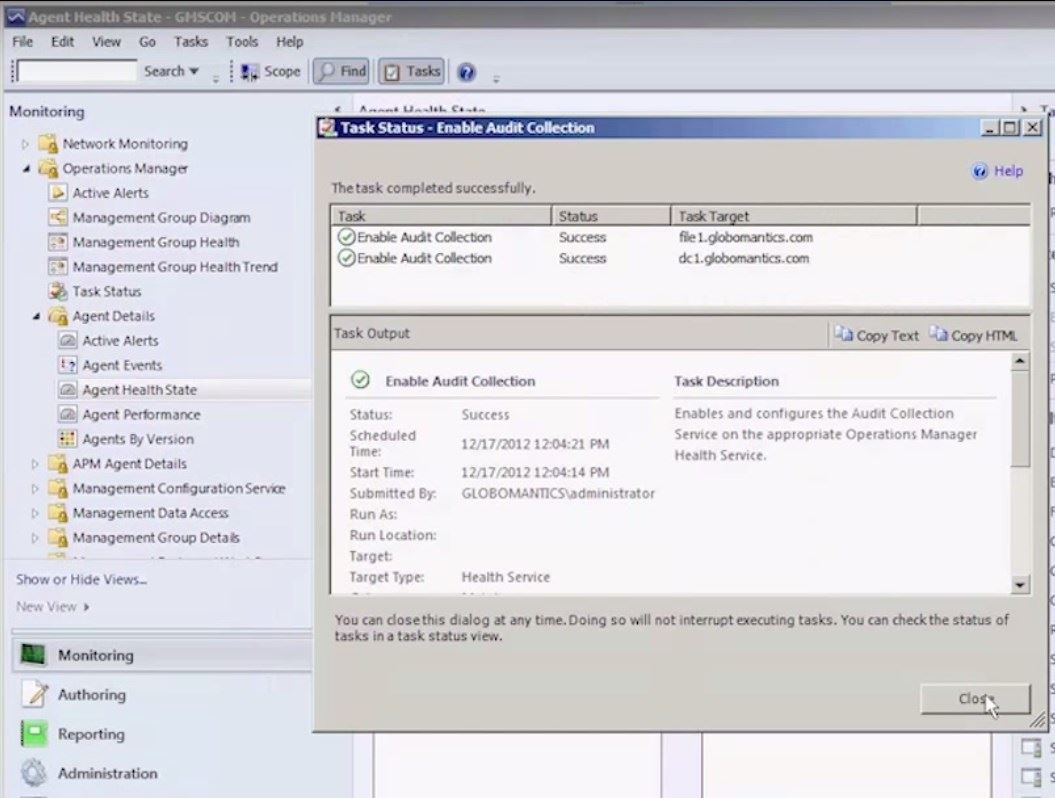1055x798 pixels.
Task: Open the Active Alerts view under Operations Manager
Action: [x=110, y=193]
